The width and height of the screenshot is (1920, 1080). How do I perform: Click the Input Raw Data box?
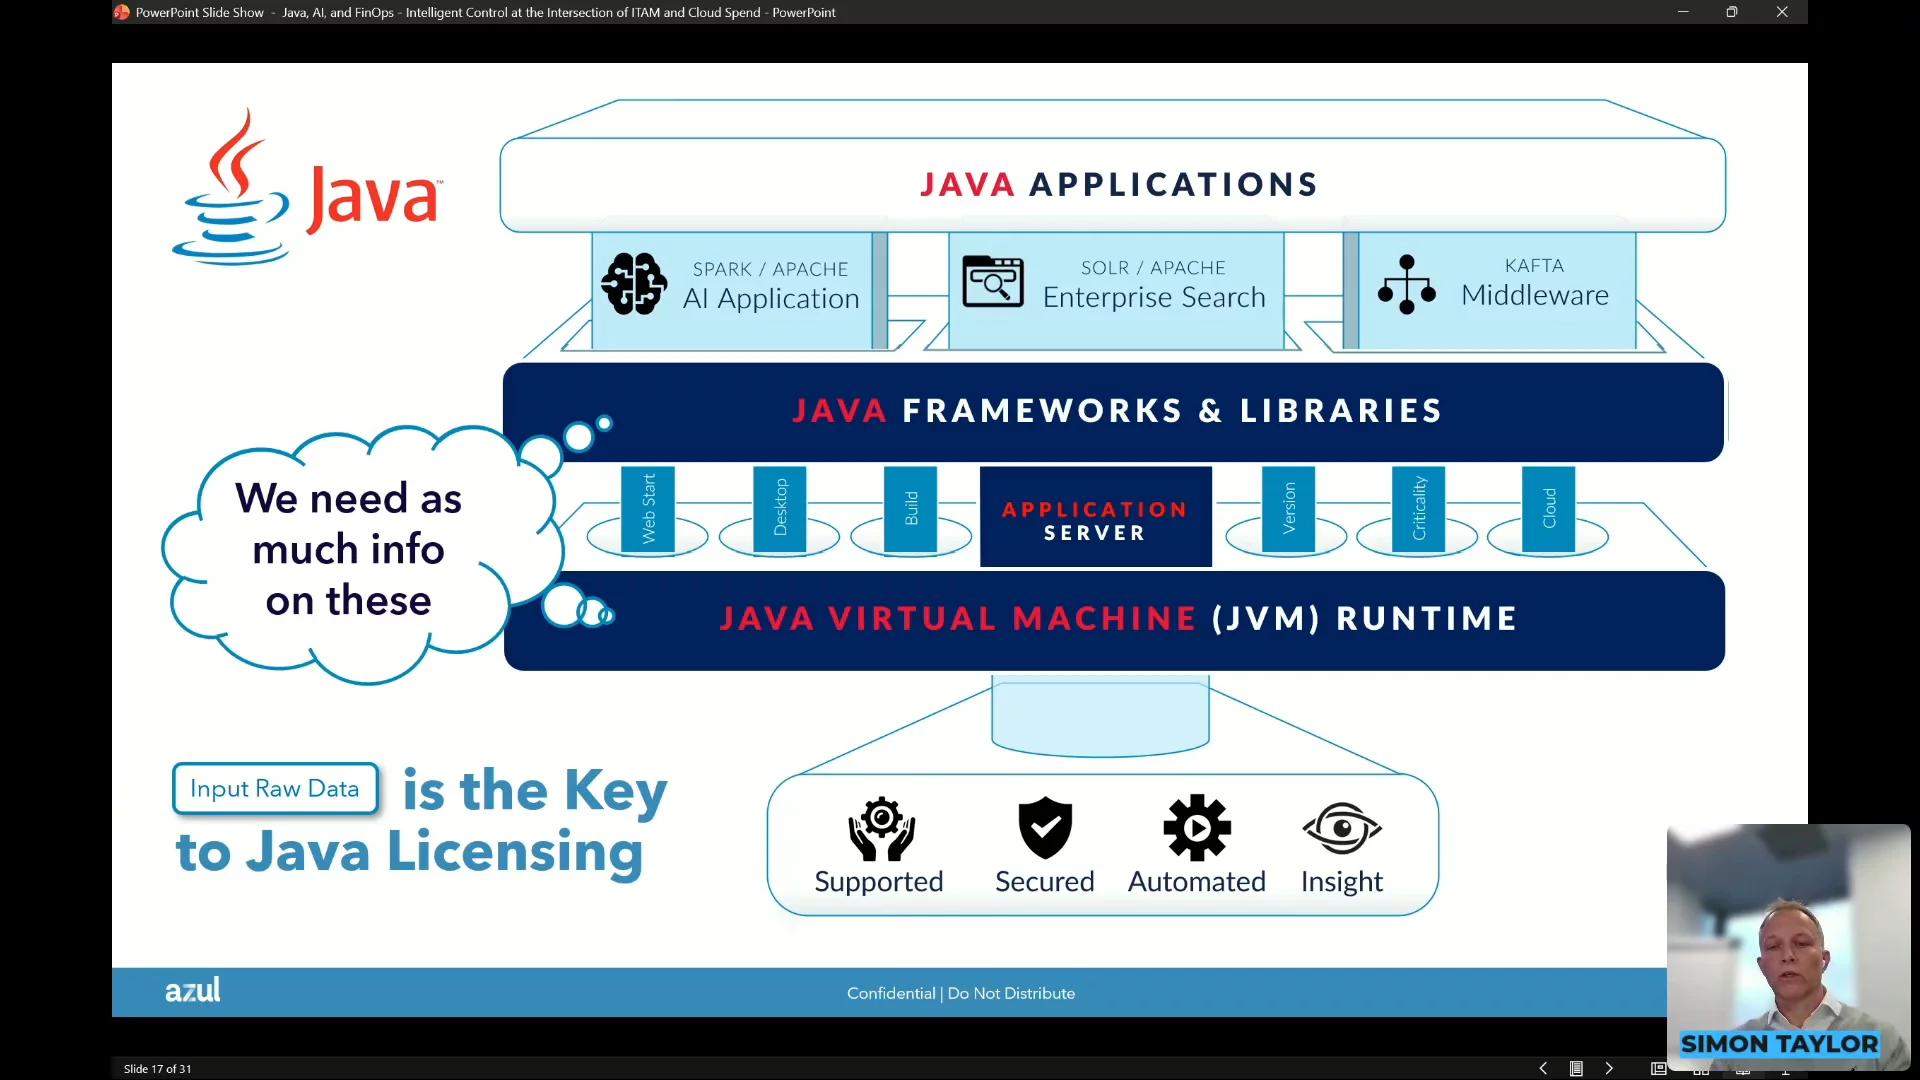tap(275, 788)
